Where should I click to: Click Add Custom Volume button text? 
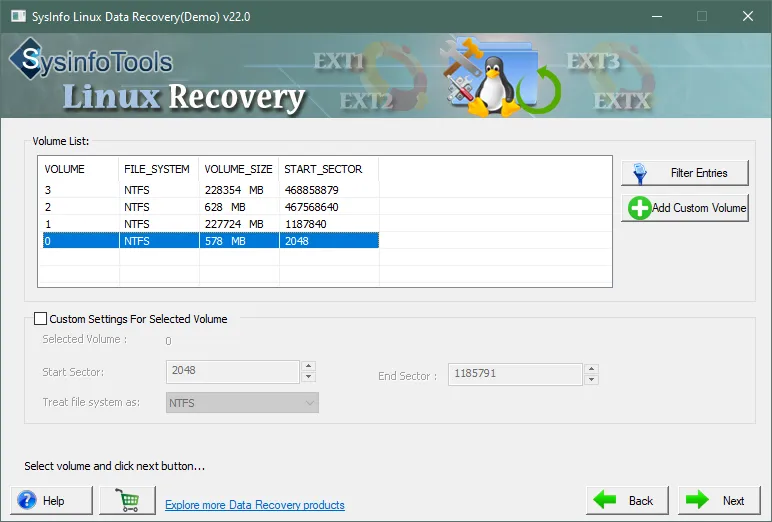tap(699, 208)
